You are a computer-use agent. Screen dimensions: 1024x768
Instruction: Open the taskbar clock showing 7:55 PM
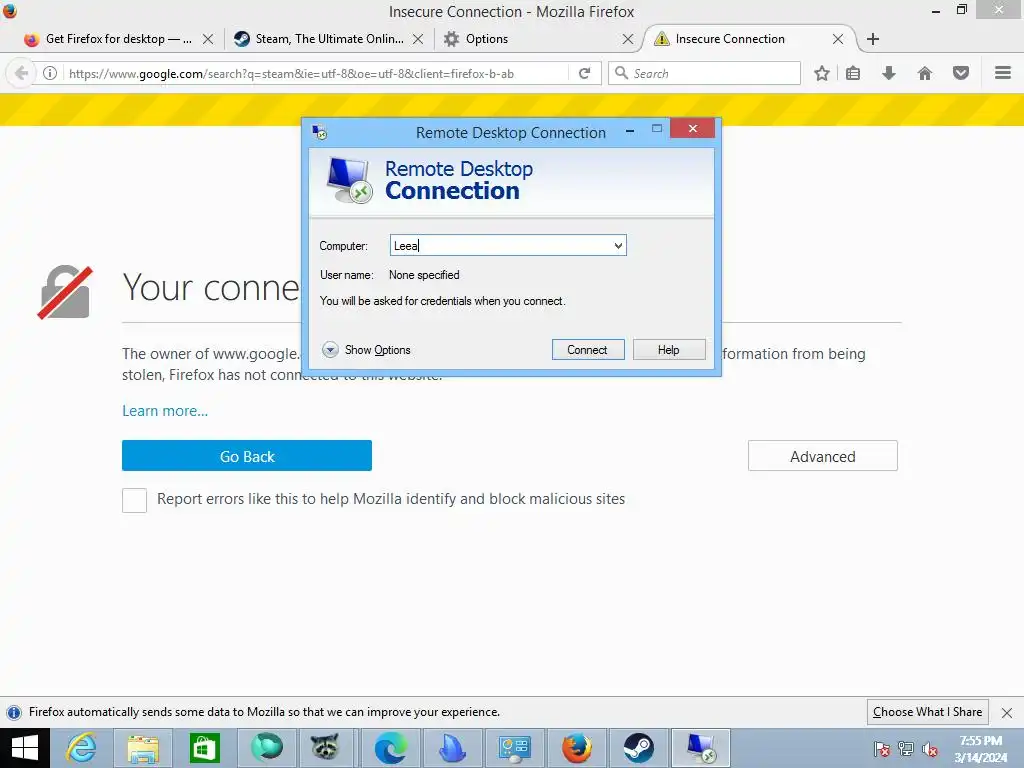[980, 749]
